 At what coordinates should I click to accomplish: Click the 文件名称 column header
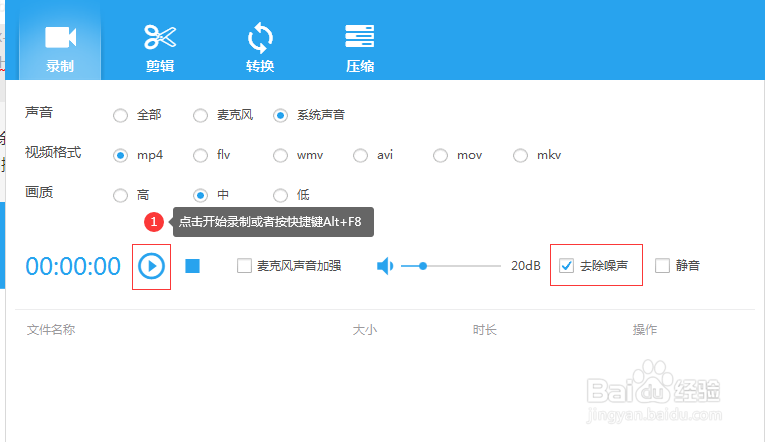pyautogui.click(x=51, y=330)
